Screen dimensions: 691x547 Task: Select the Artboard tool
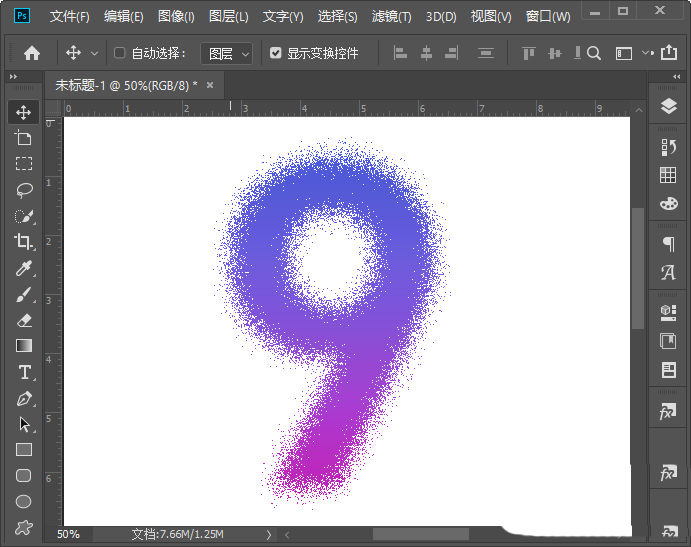pyautogui.click(x=23, y=138)
